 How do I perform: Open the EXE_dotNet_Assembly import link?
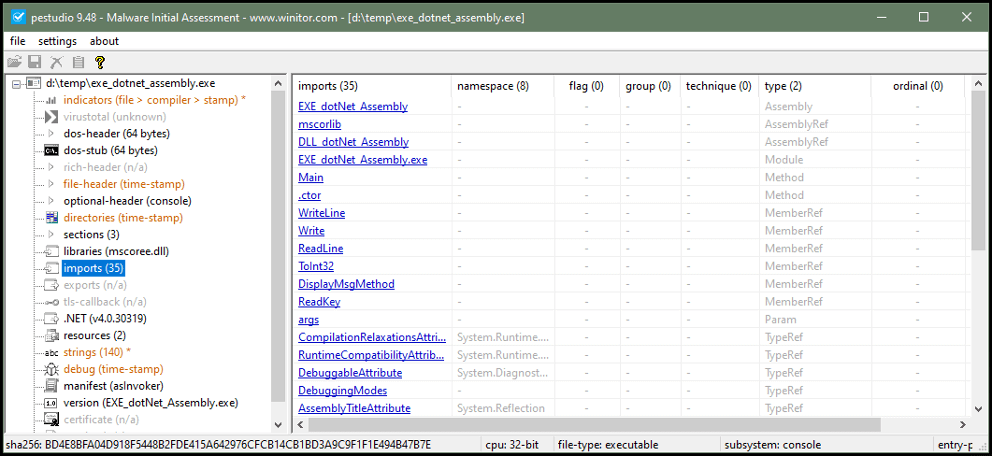coord(353,106)
